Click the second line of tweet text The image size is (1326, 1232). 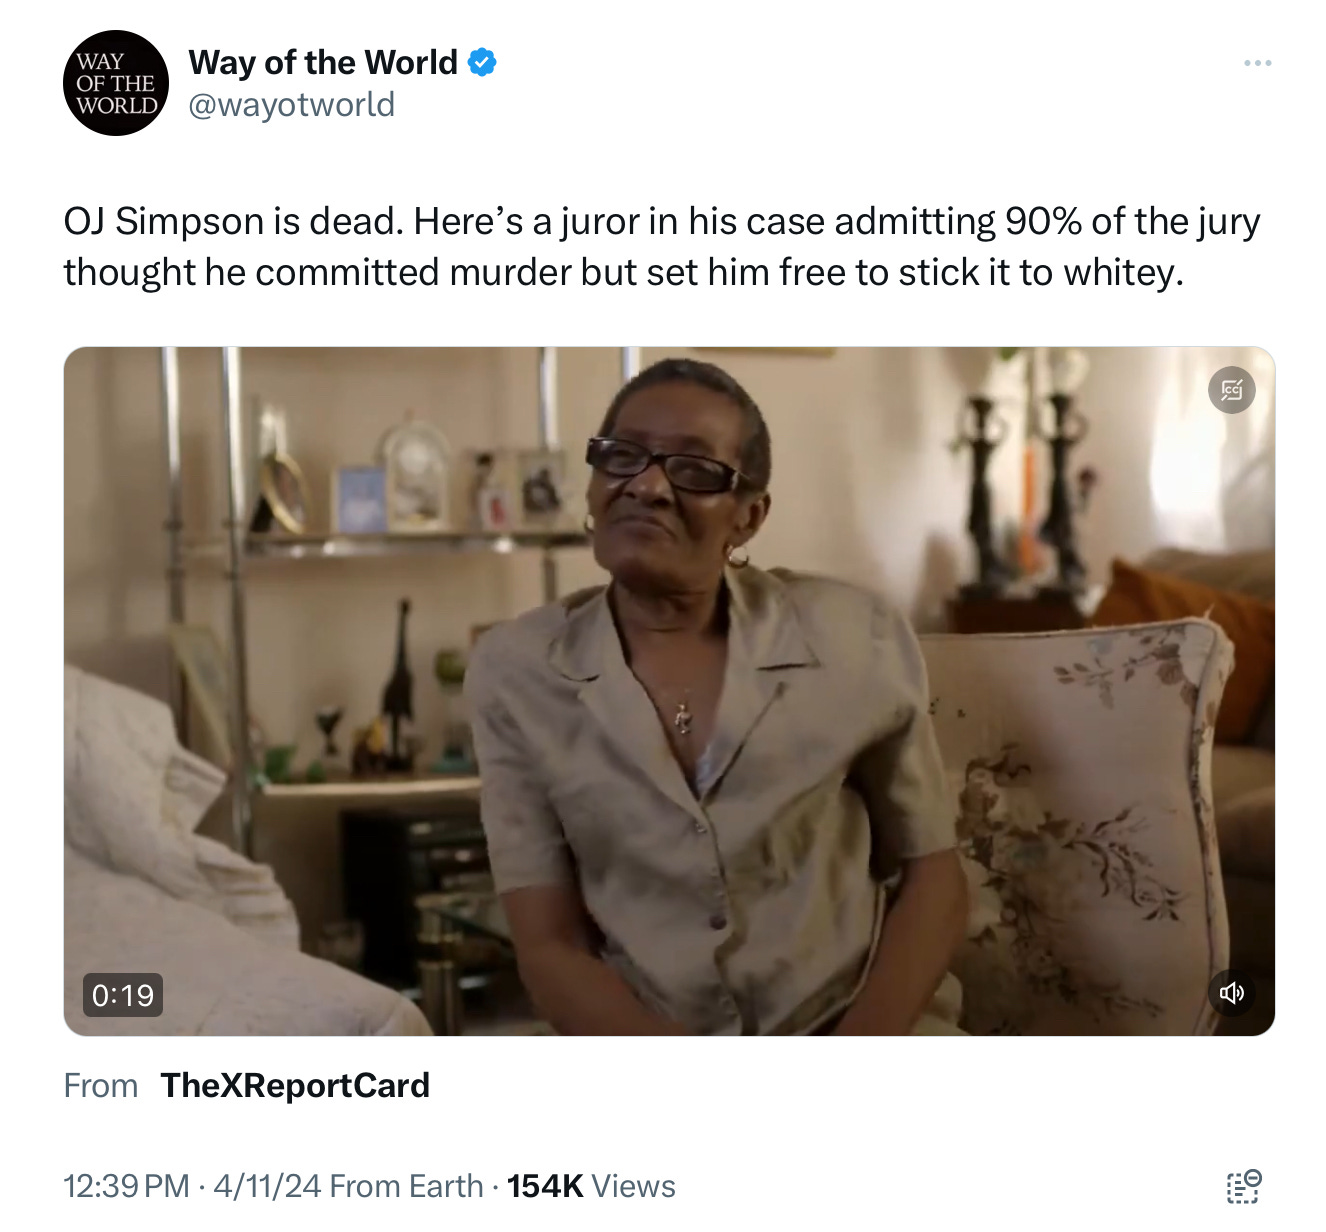pyautogui.click(x=624, y=272)
